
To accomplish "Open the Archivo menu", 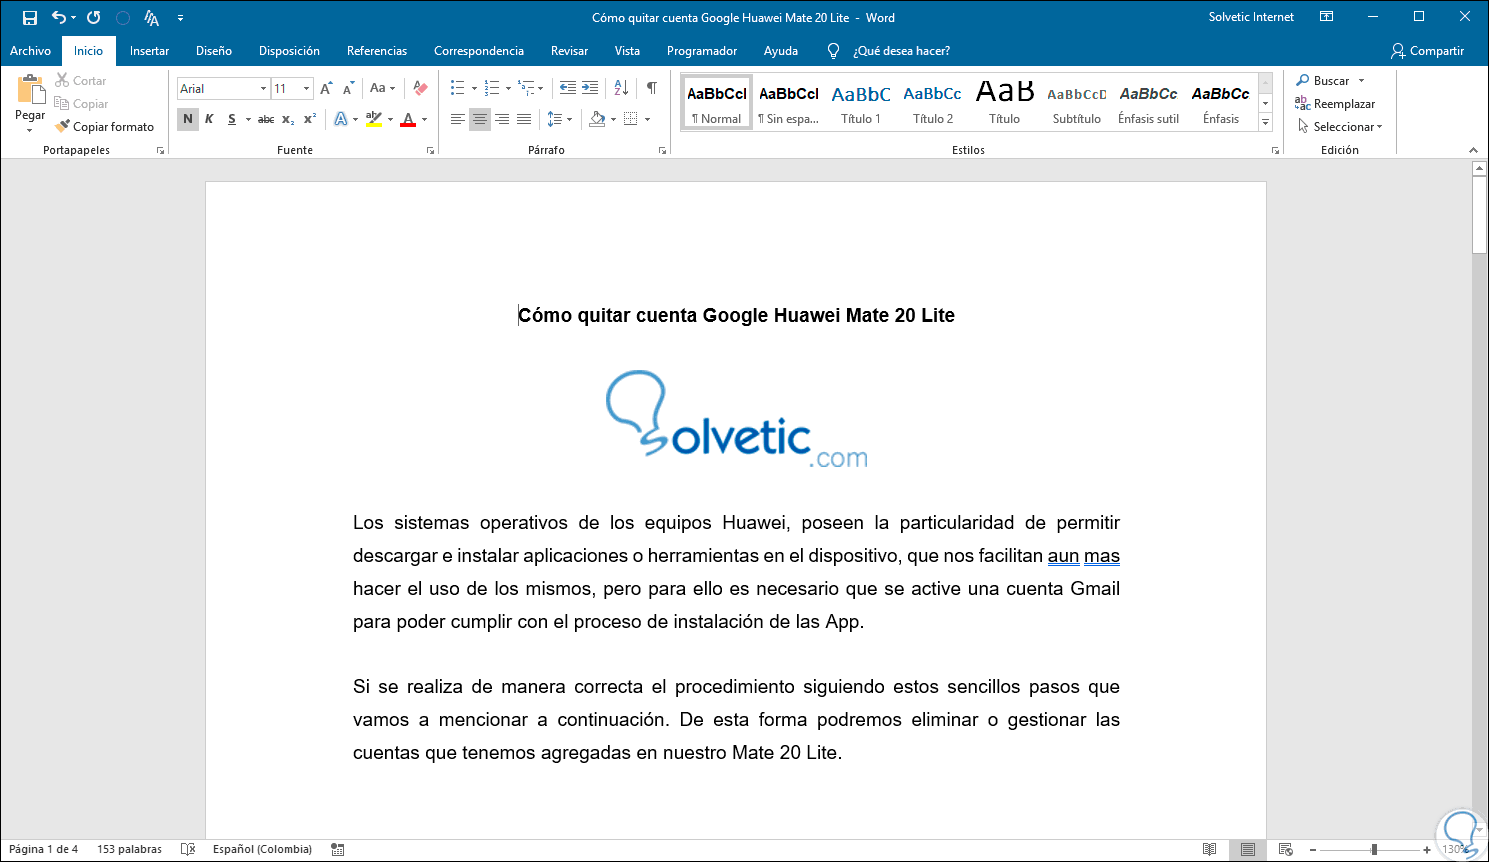I will (x=30, y=51).
